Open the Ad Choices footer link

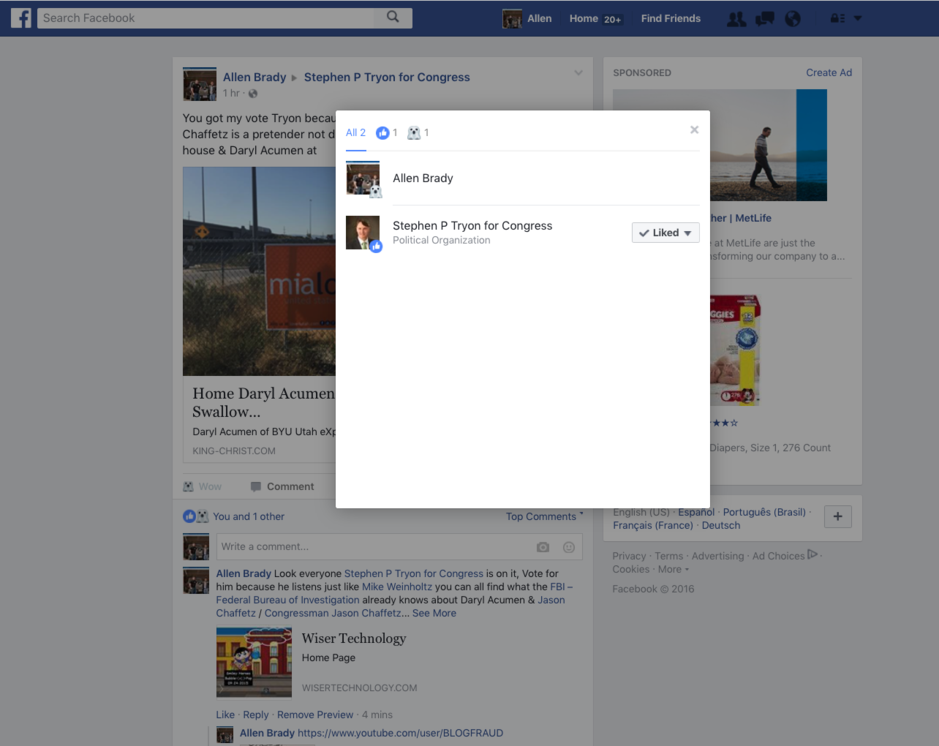click(x=784, y=556)
